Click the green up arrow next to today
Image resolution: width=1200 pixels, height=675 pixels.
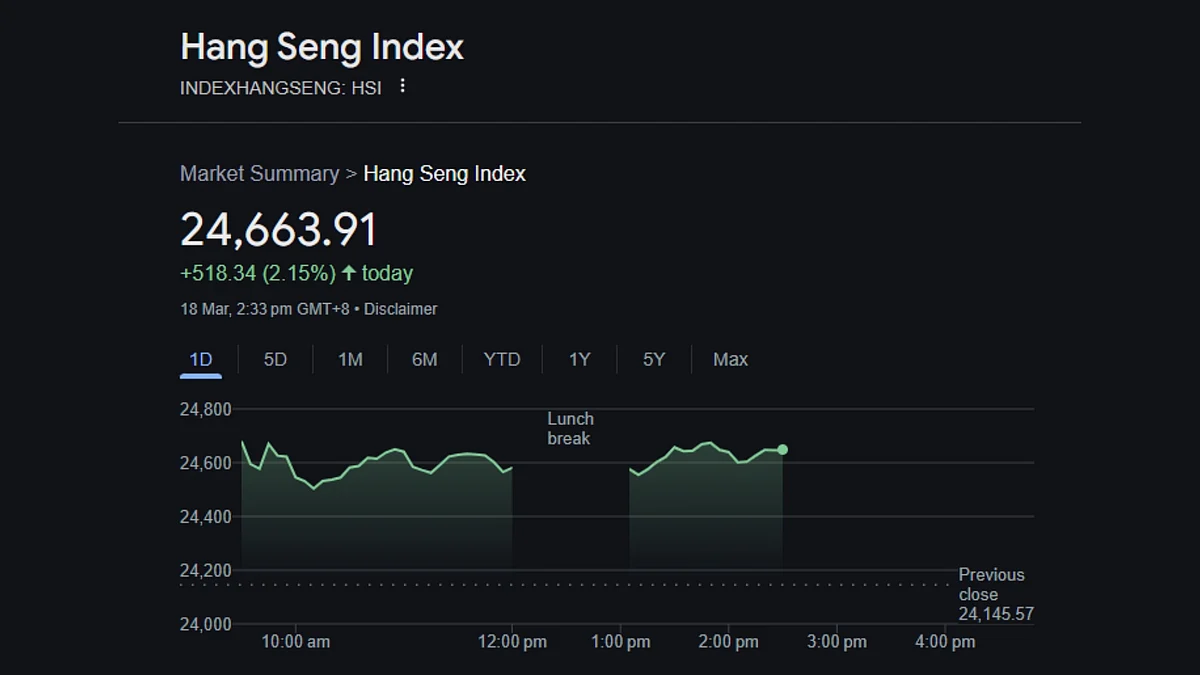pos(349,272)
